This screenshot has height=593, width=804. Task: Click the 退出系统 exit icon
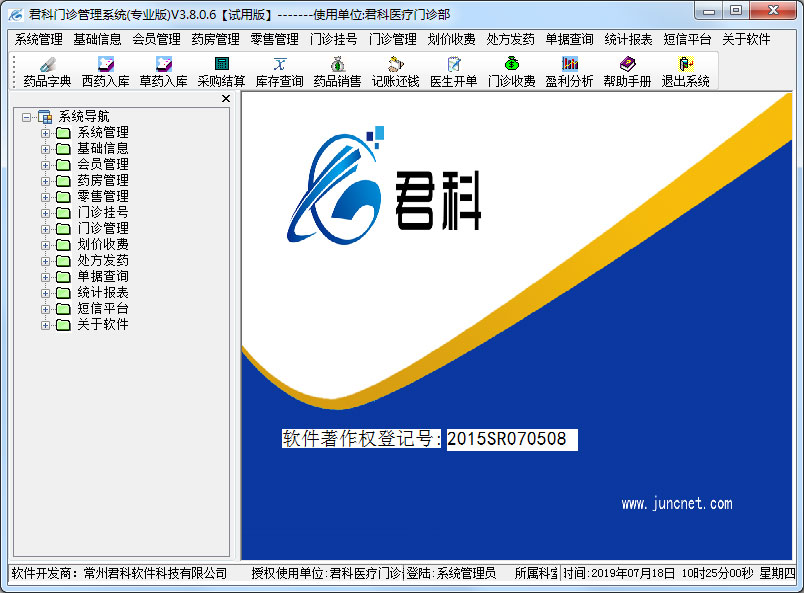pos(686,64)
